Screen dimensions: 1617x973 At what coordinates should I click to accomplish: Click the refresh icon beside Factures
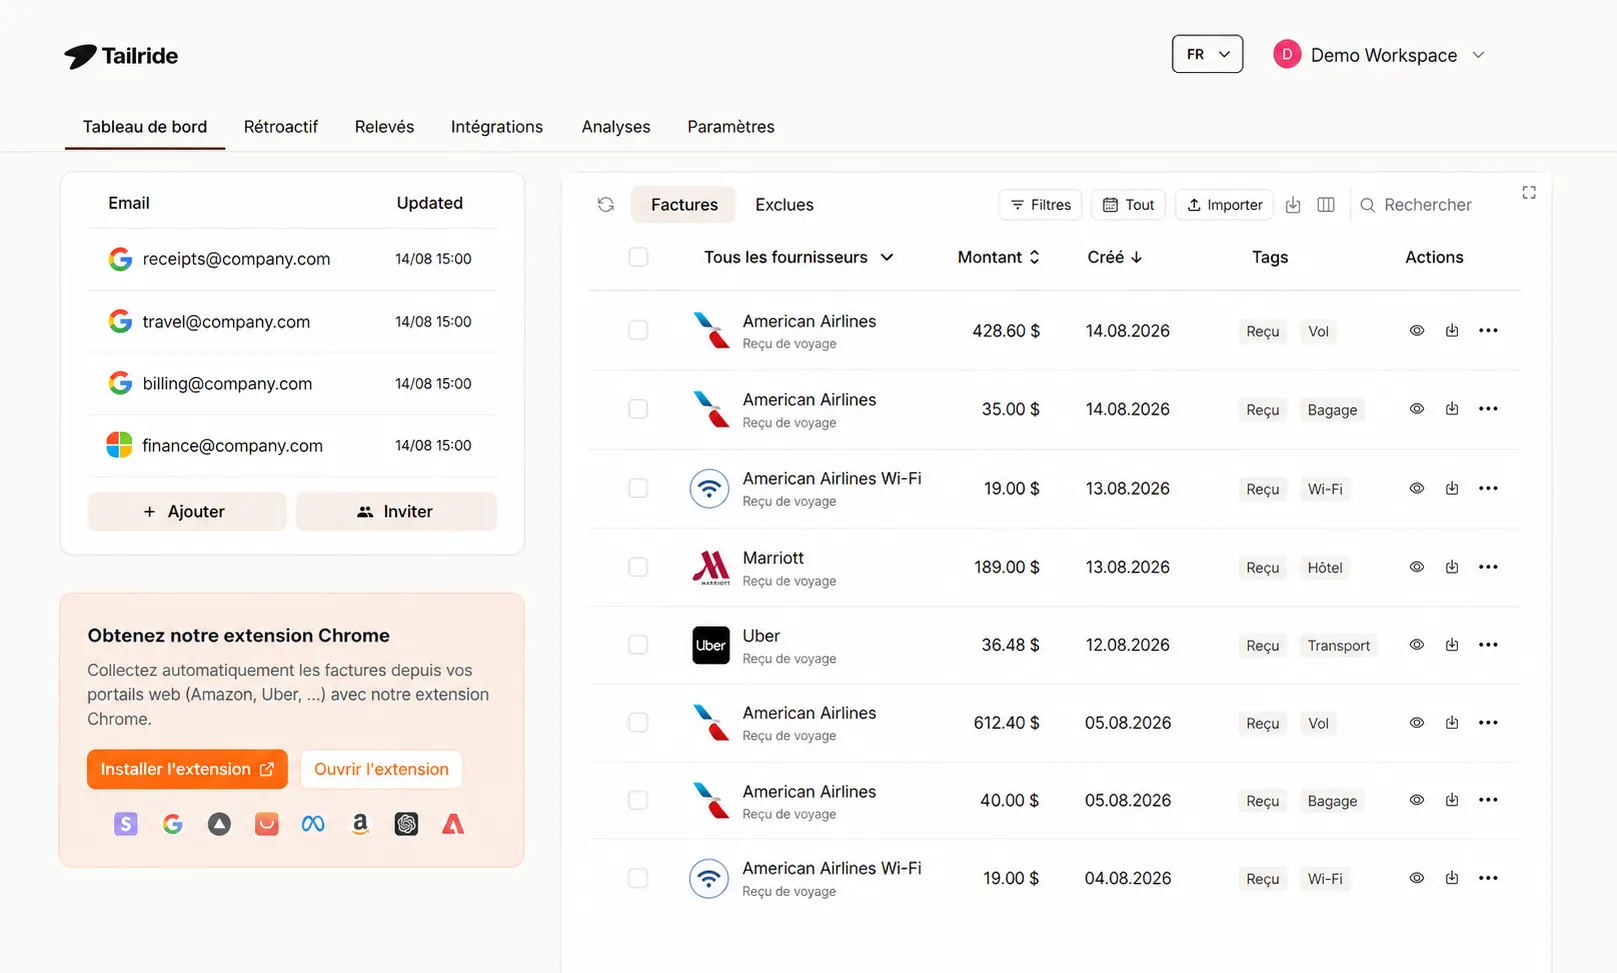606,204
